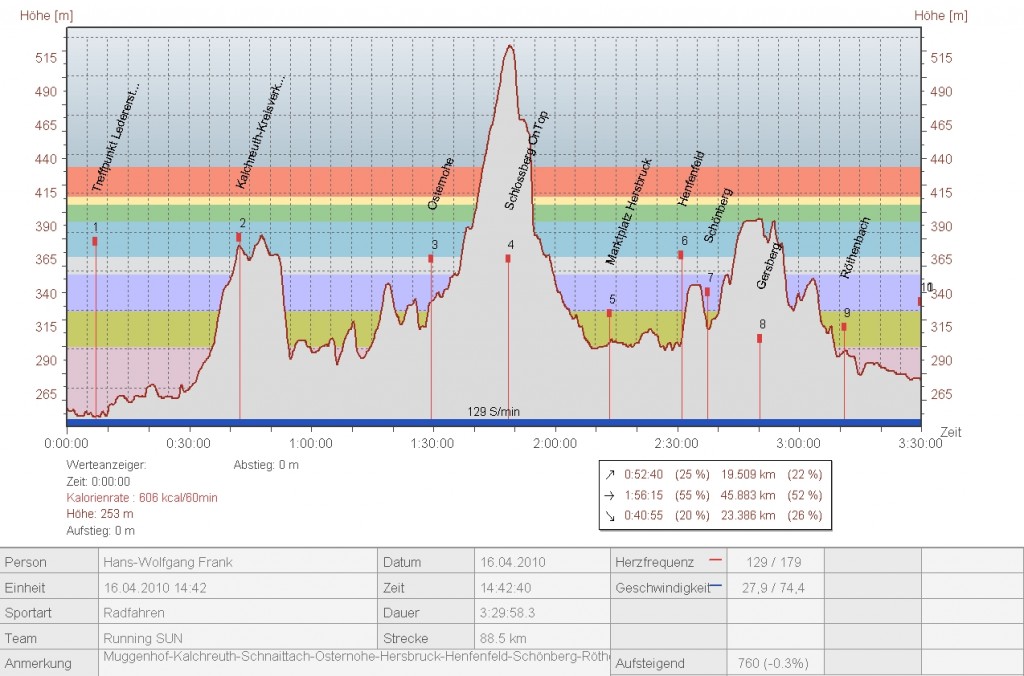This screenshot has width=1024, height=676.
Task: Select waypoint marker 6 at Henfenfeld
Action: [681, 255]
